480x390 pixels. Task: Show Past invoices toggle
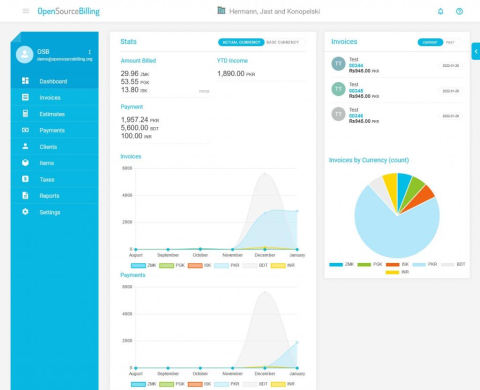point(450,42)
